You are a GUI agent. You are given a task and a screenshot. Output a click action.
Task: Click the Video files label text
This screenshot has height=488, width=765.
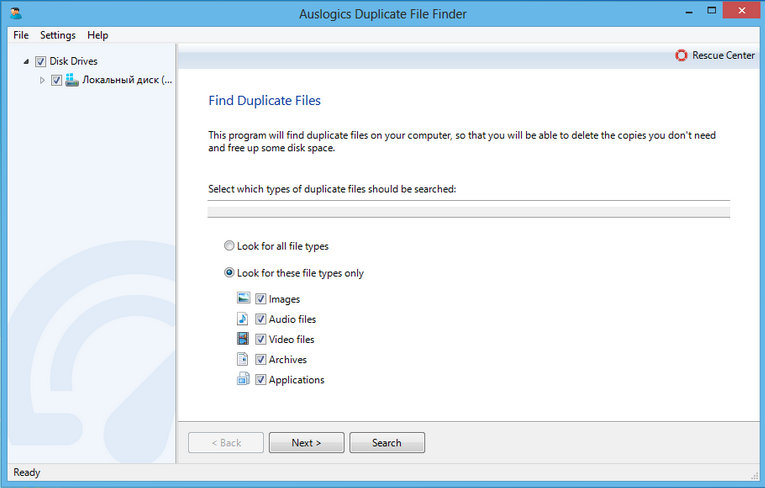291,339
